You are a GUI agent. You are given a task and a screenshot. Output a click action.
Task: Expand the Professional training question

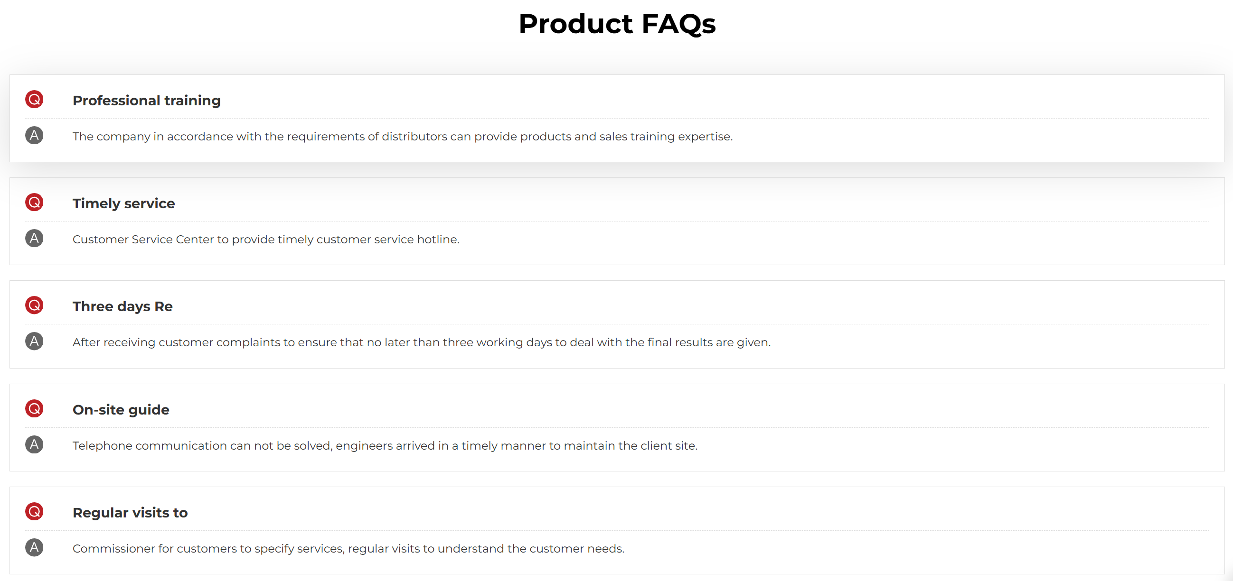(146, 101)
